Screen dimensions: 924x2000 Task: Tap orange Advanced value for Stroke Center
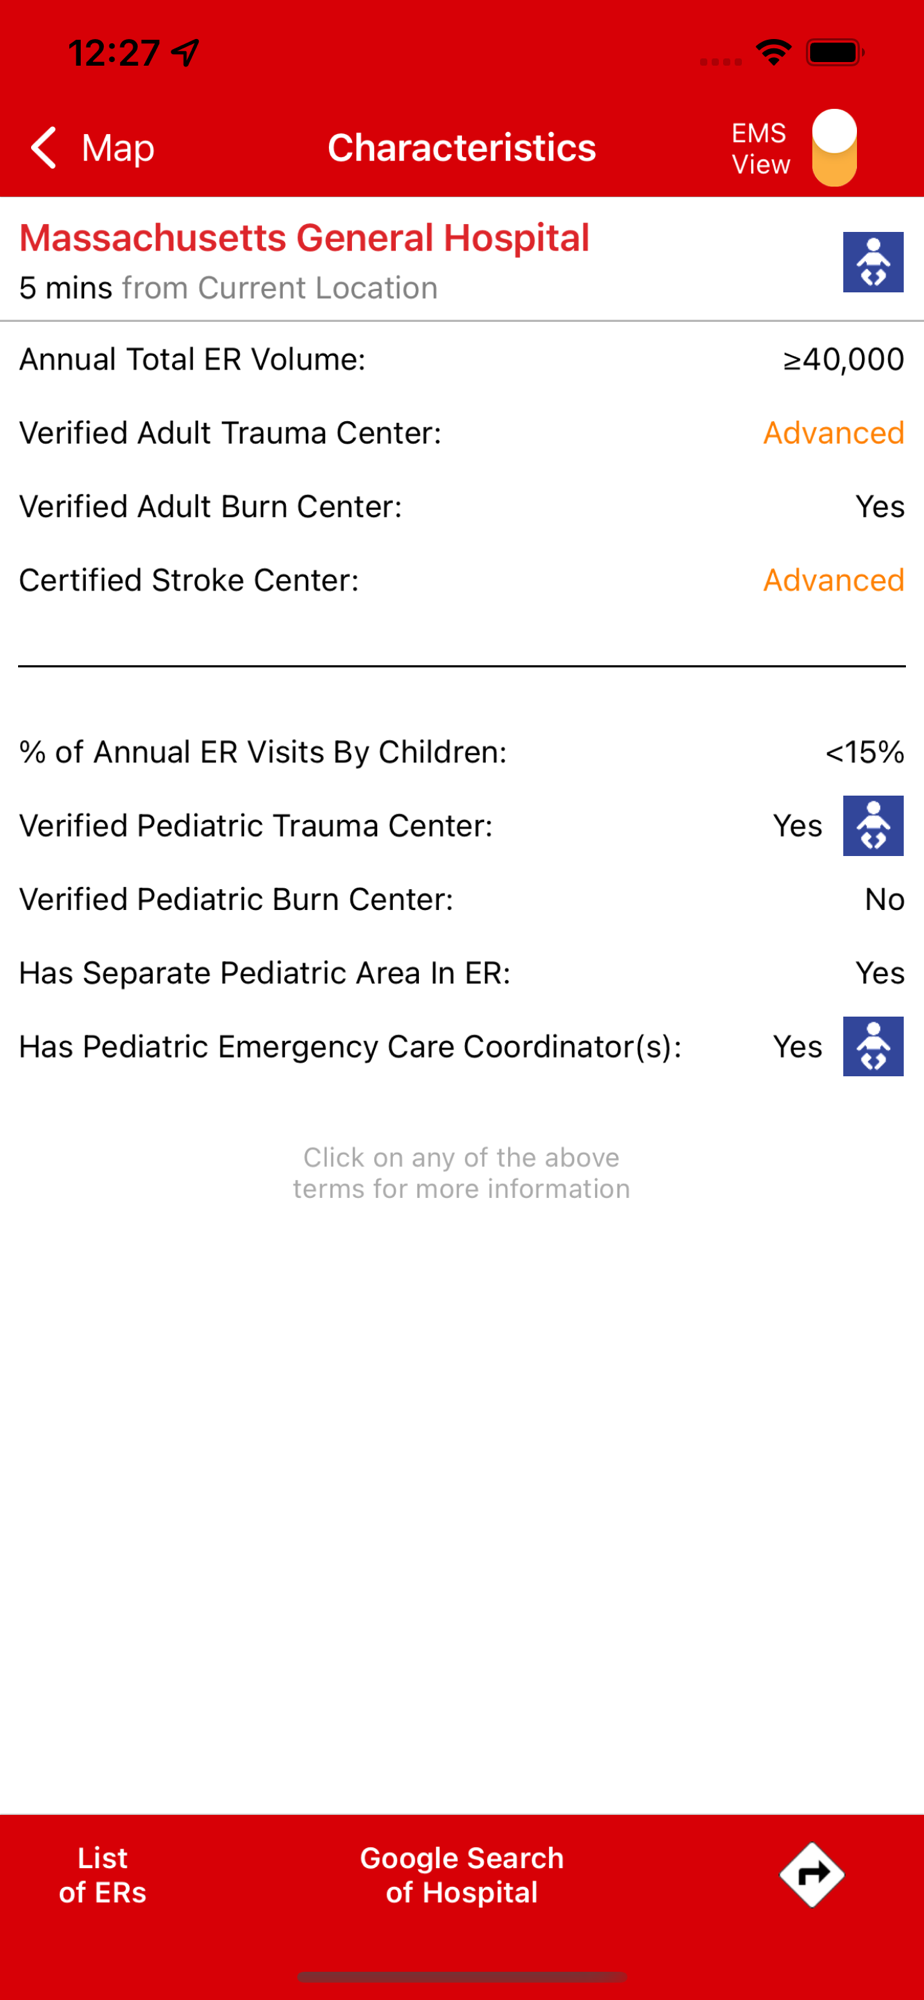(x=833, y=580)
